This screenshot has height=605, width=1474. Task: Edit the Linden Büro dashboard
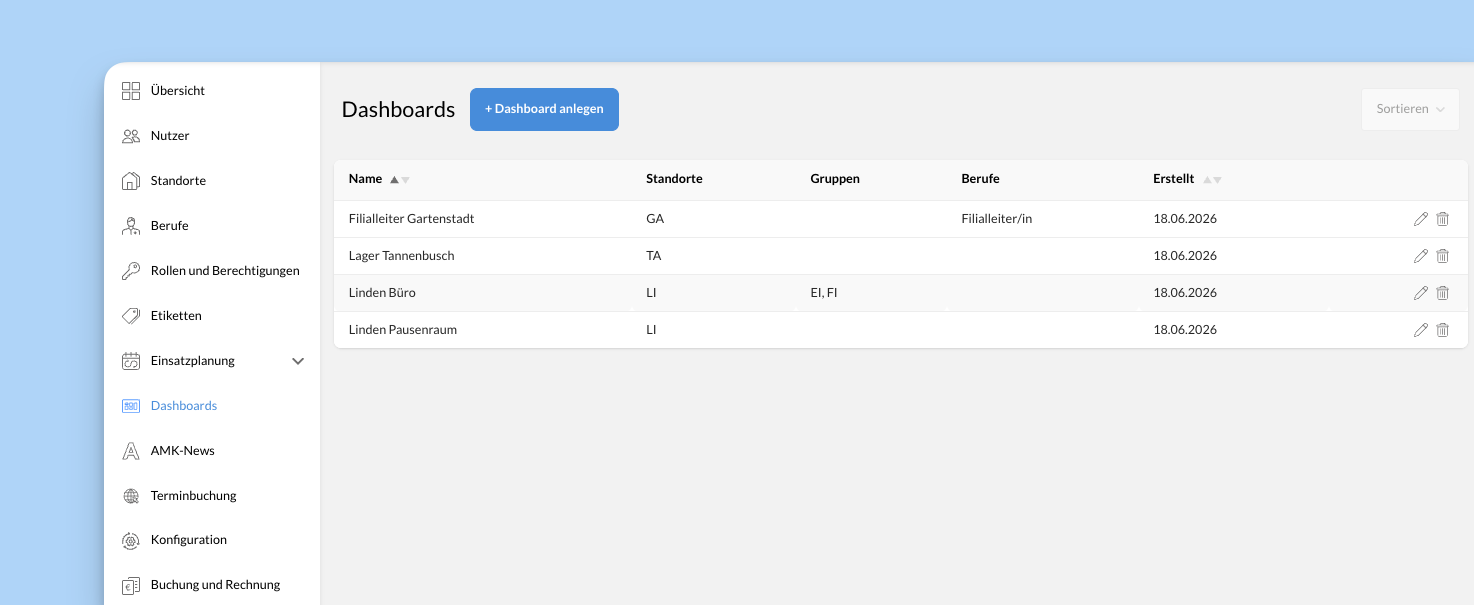(1420, 293)
